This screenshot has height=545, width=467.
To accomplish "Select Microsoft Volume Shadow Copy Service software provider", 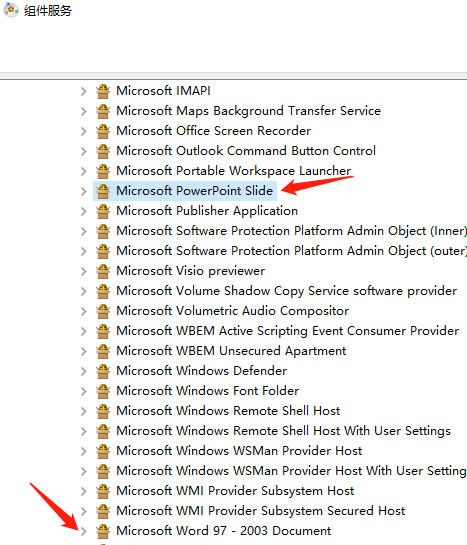I will pyautogui.click(x=286, y=291).
